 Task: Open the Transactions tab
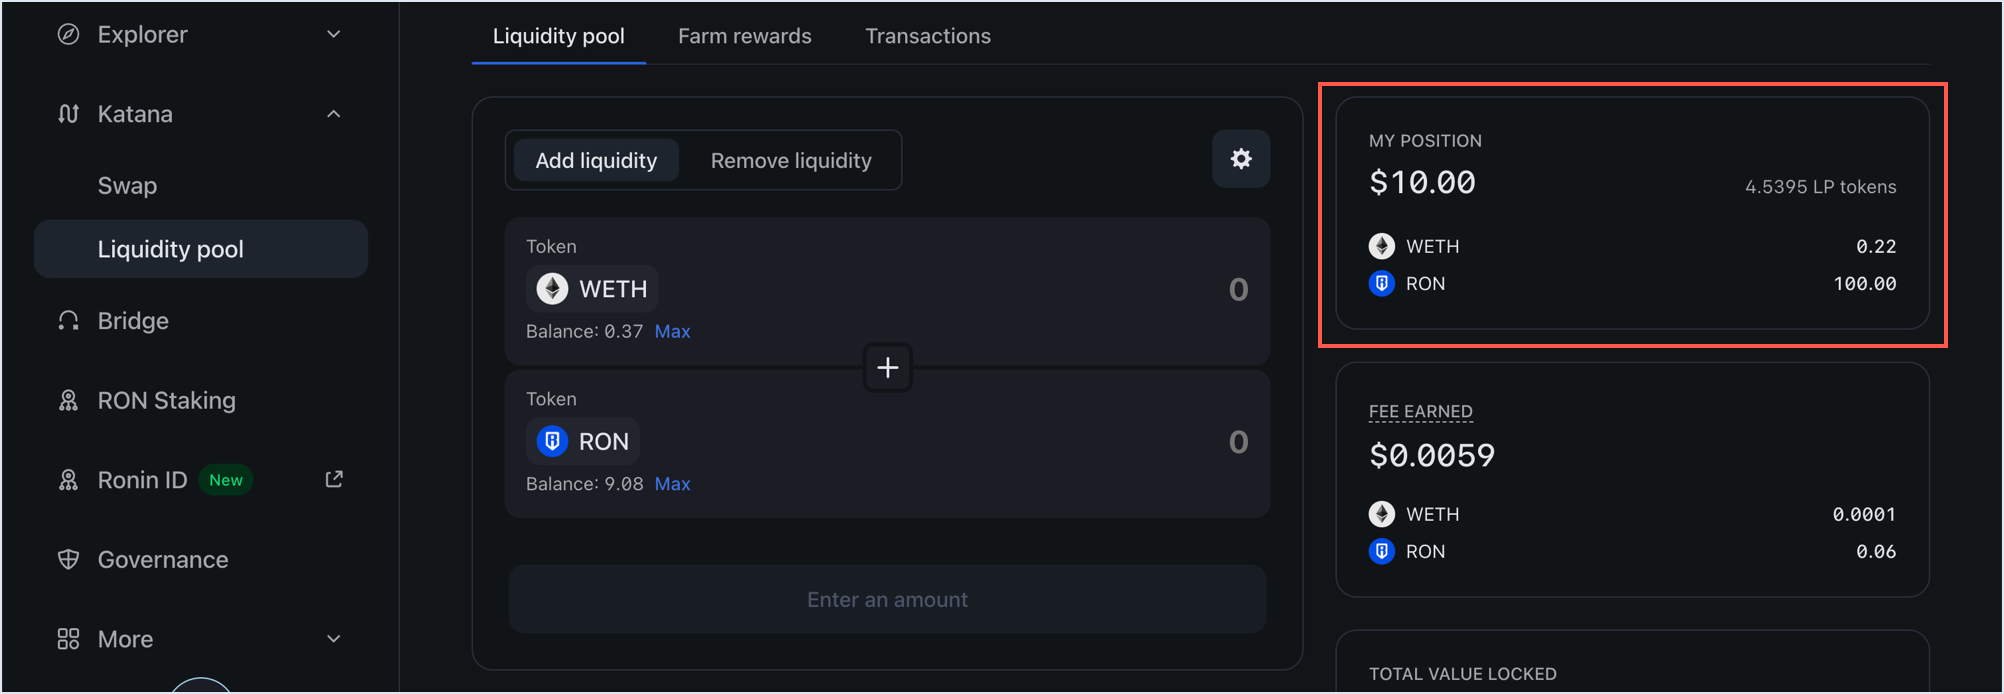tap(927, 37)
